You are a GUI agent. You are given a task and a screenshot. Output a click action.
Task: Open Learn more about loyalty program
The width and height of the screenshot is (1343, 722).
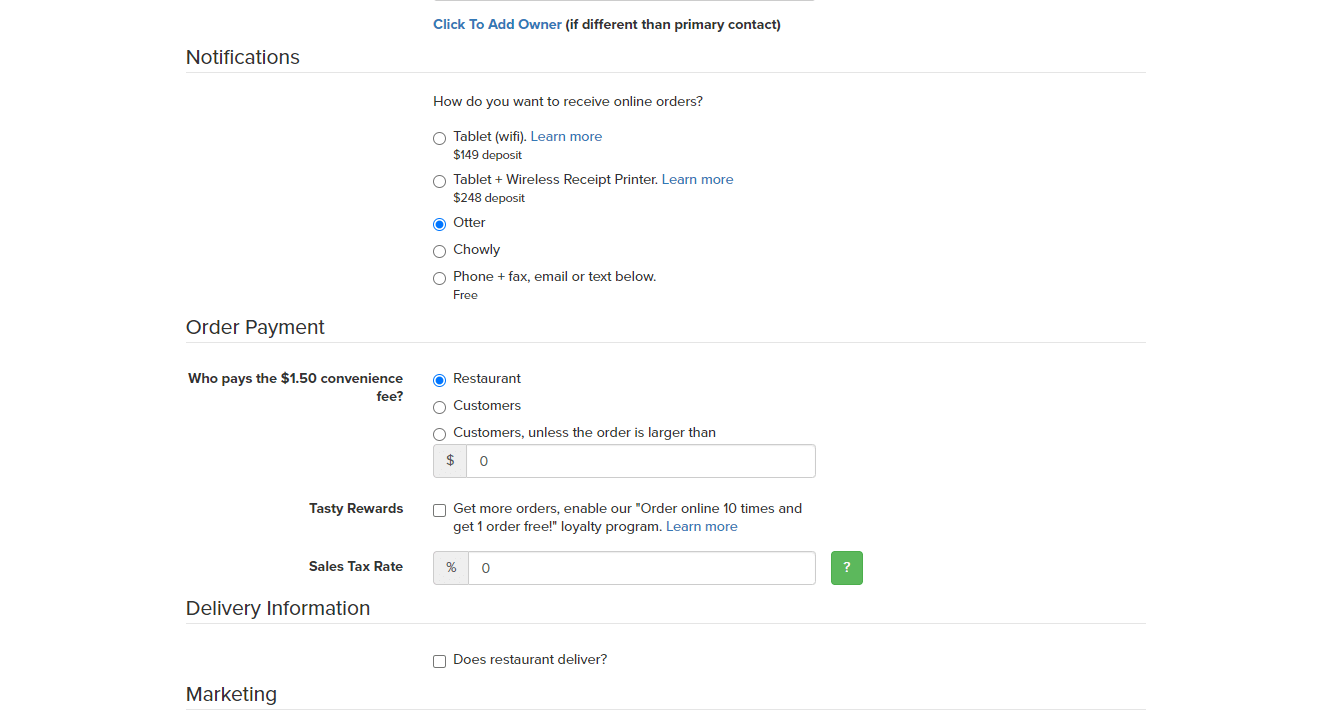(701, 526)
